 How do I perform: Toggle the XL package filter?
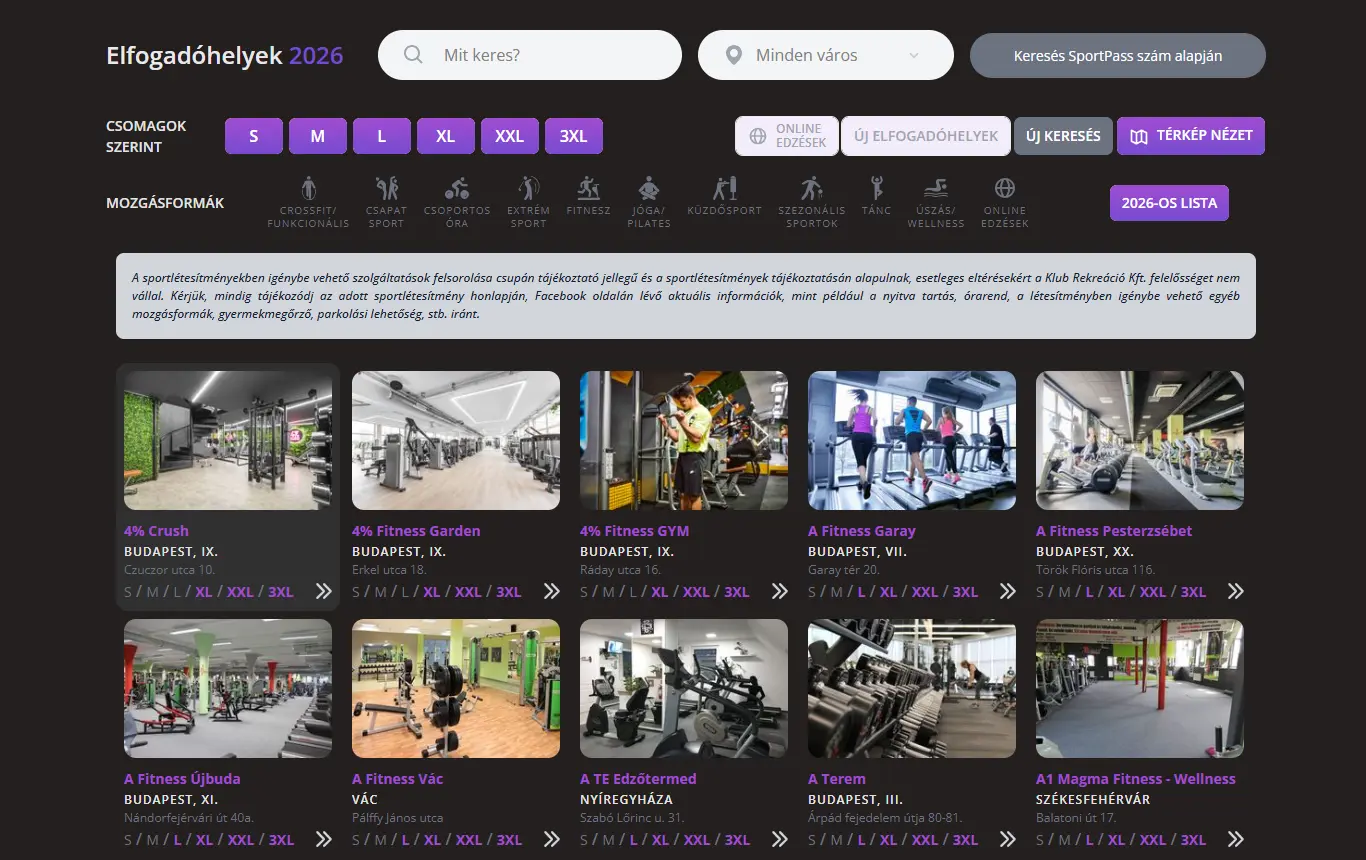click(x=446, y=136)
